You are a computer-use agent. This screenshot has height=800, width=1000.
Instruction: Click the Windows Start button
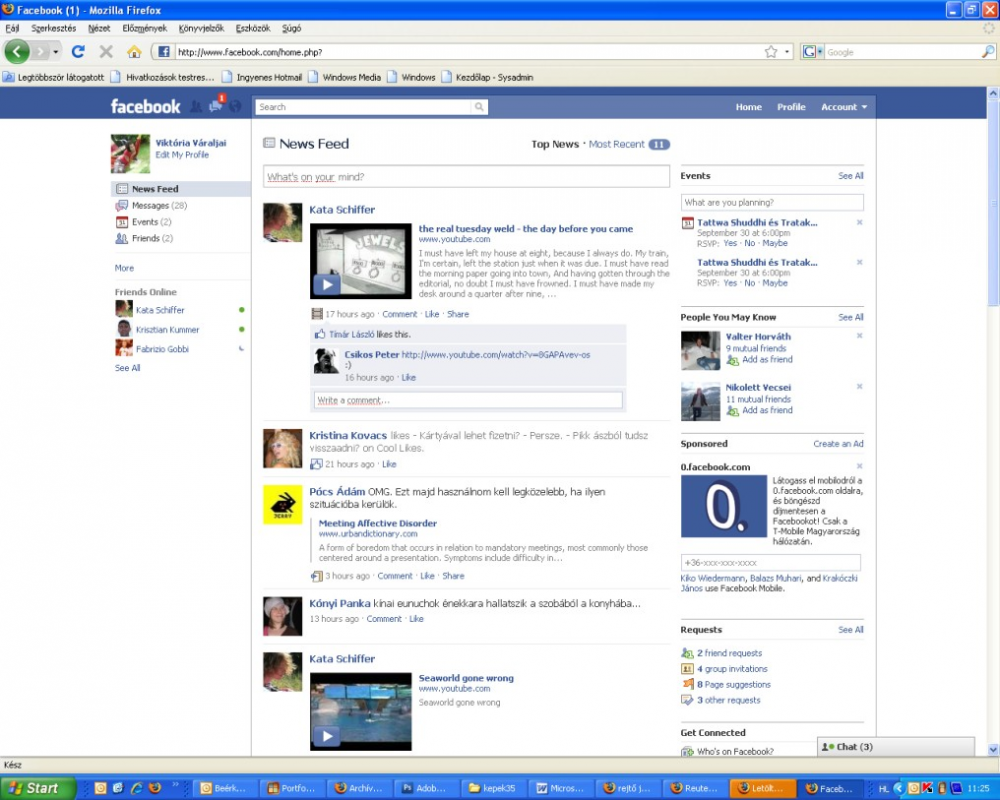(x=37, y=788)
